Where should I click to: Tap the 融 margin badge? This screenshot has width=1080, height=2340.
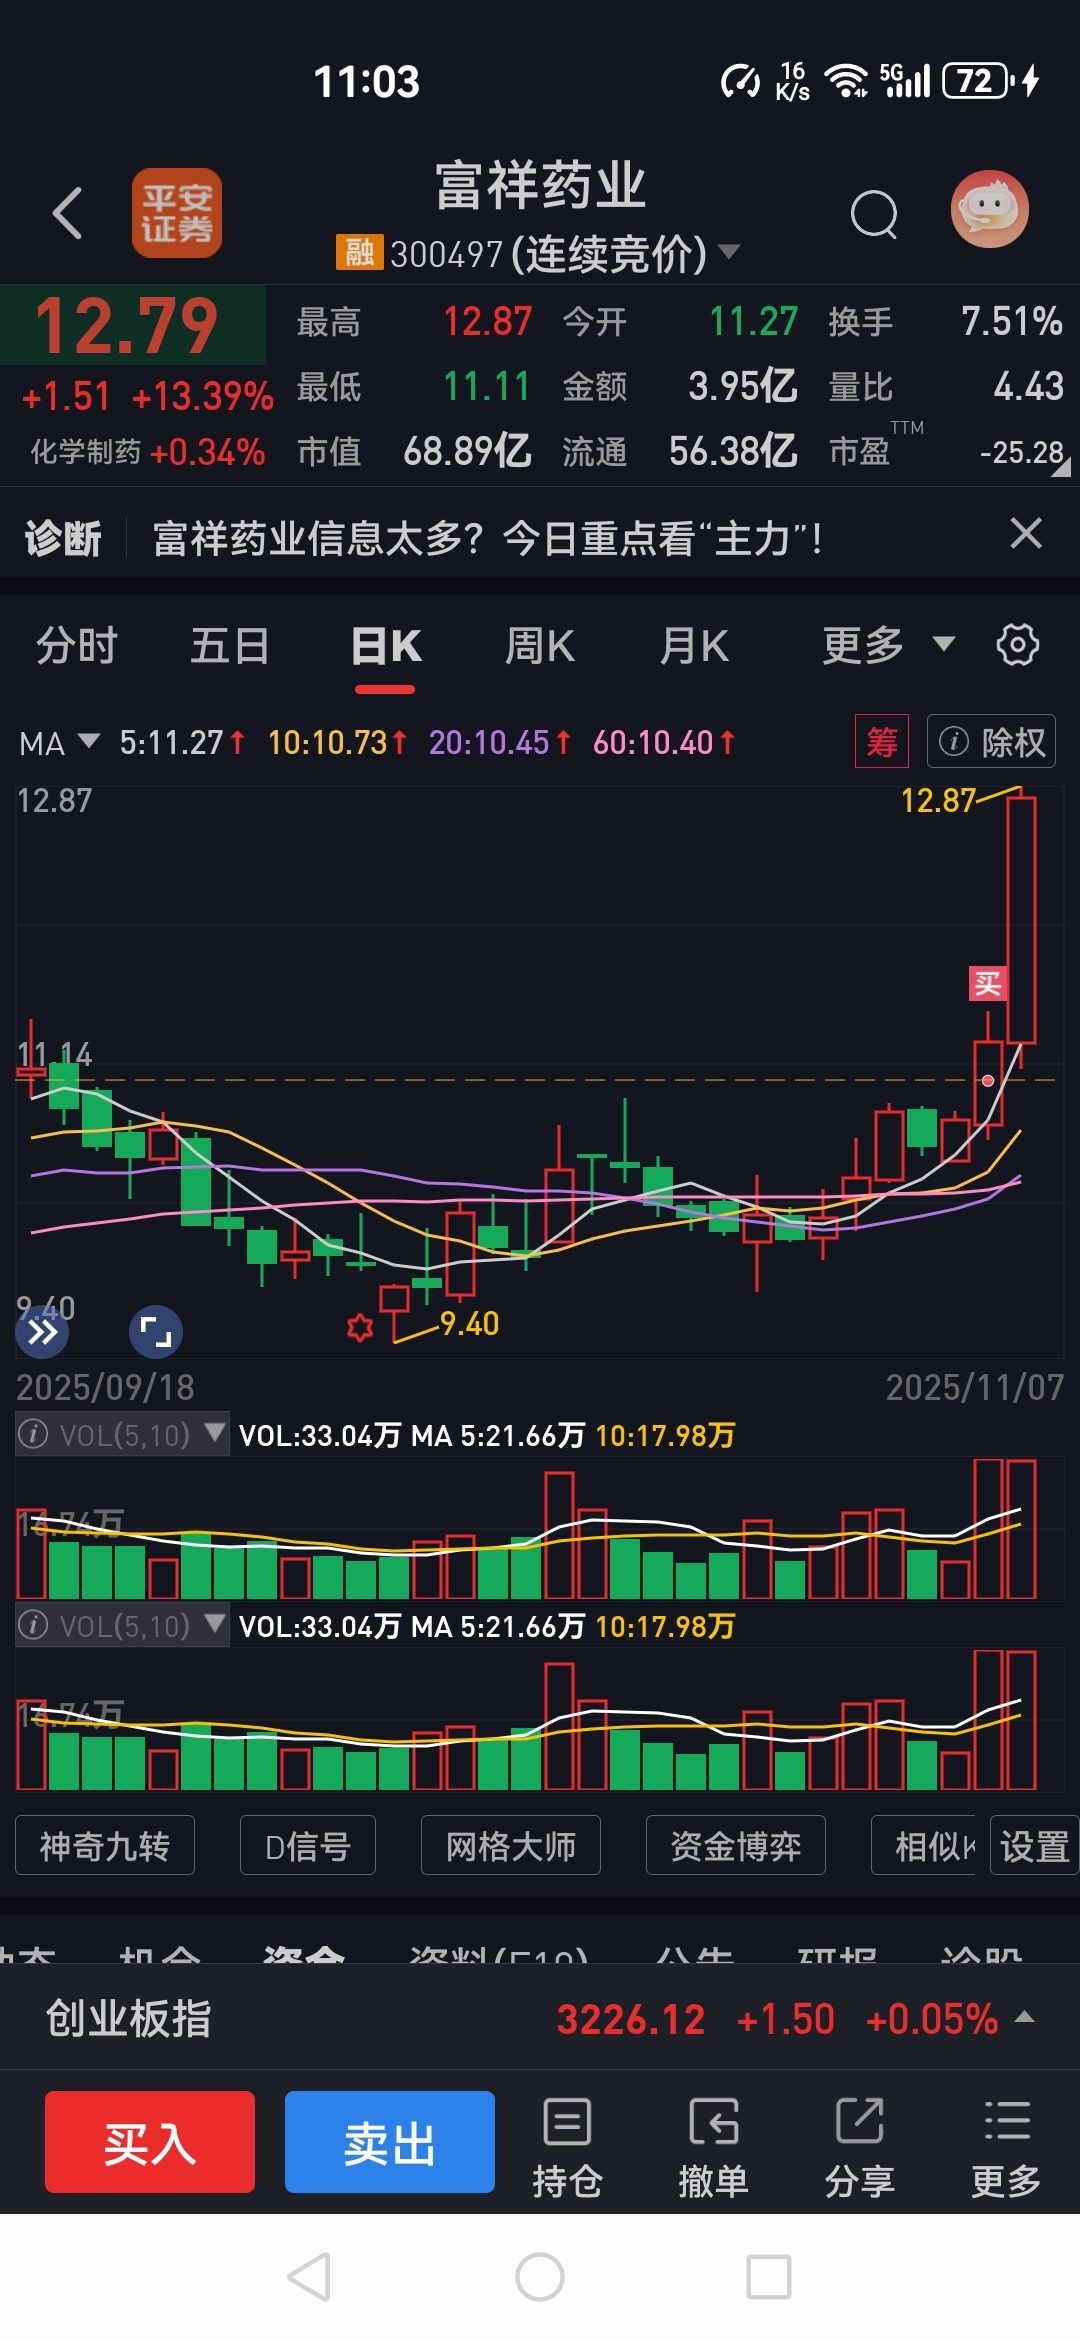pos(359,252)
